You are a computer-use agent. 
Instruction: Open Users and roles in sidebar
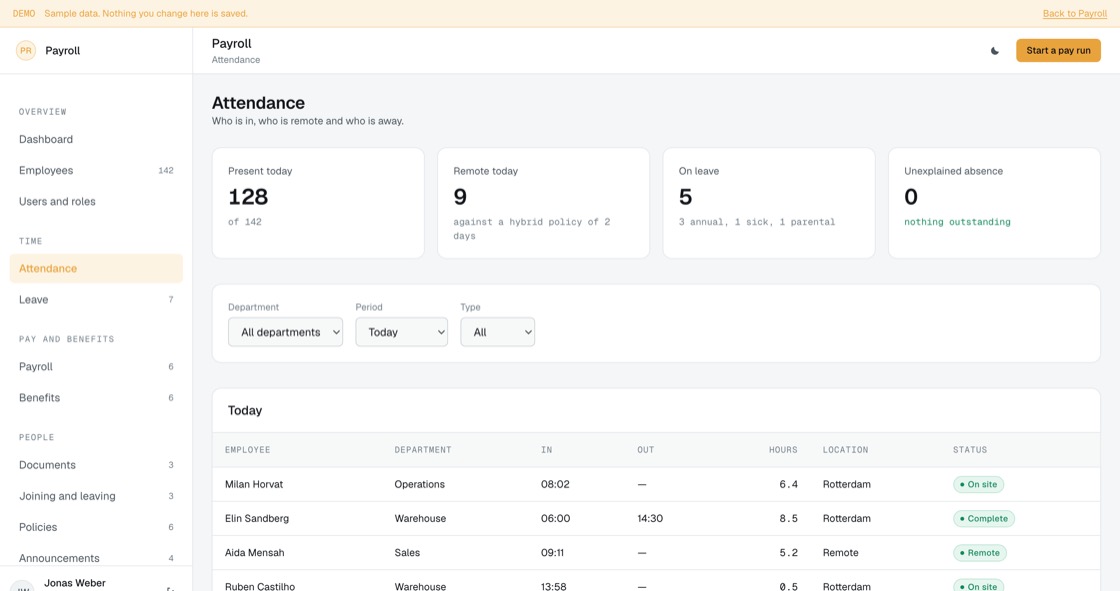(x=96, y=202)
